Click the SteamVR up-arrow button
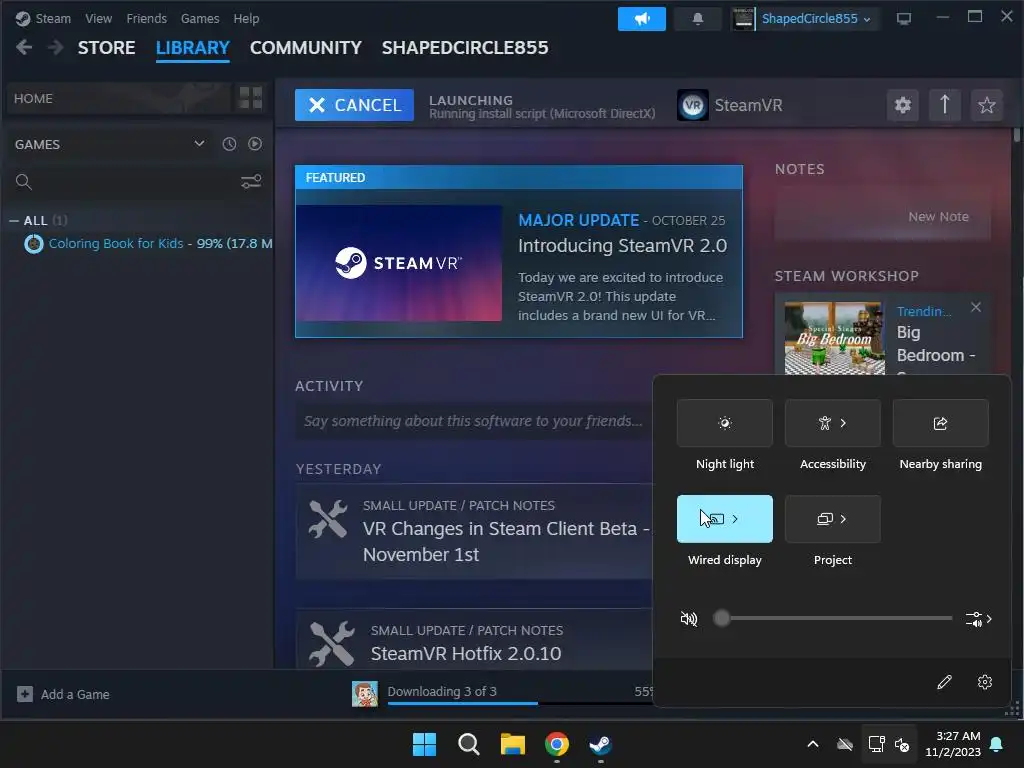This screenshot has width=1024, height=768. (x=944, y=105)
